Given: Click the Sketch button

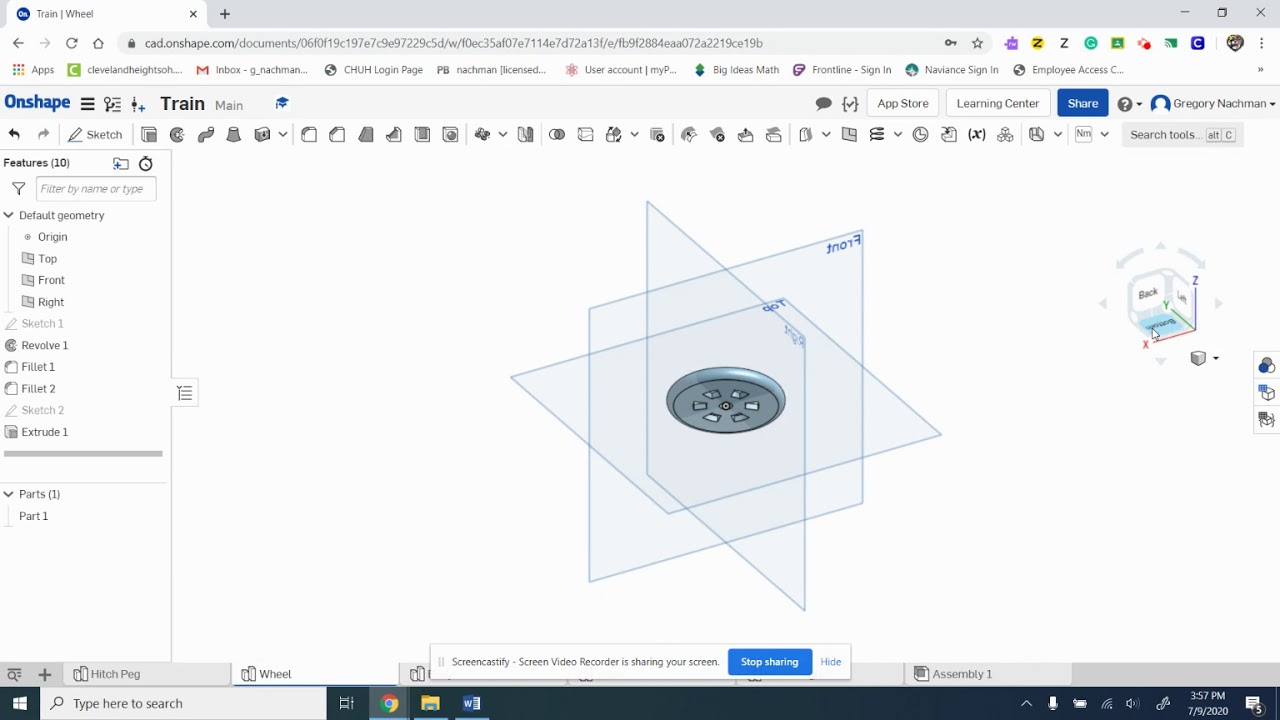Looking at the screenshot, I should [95, 135].
